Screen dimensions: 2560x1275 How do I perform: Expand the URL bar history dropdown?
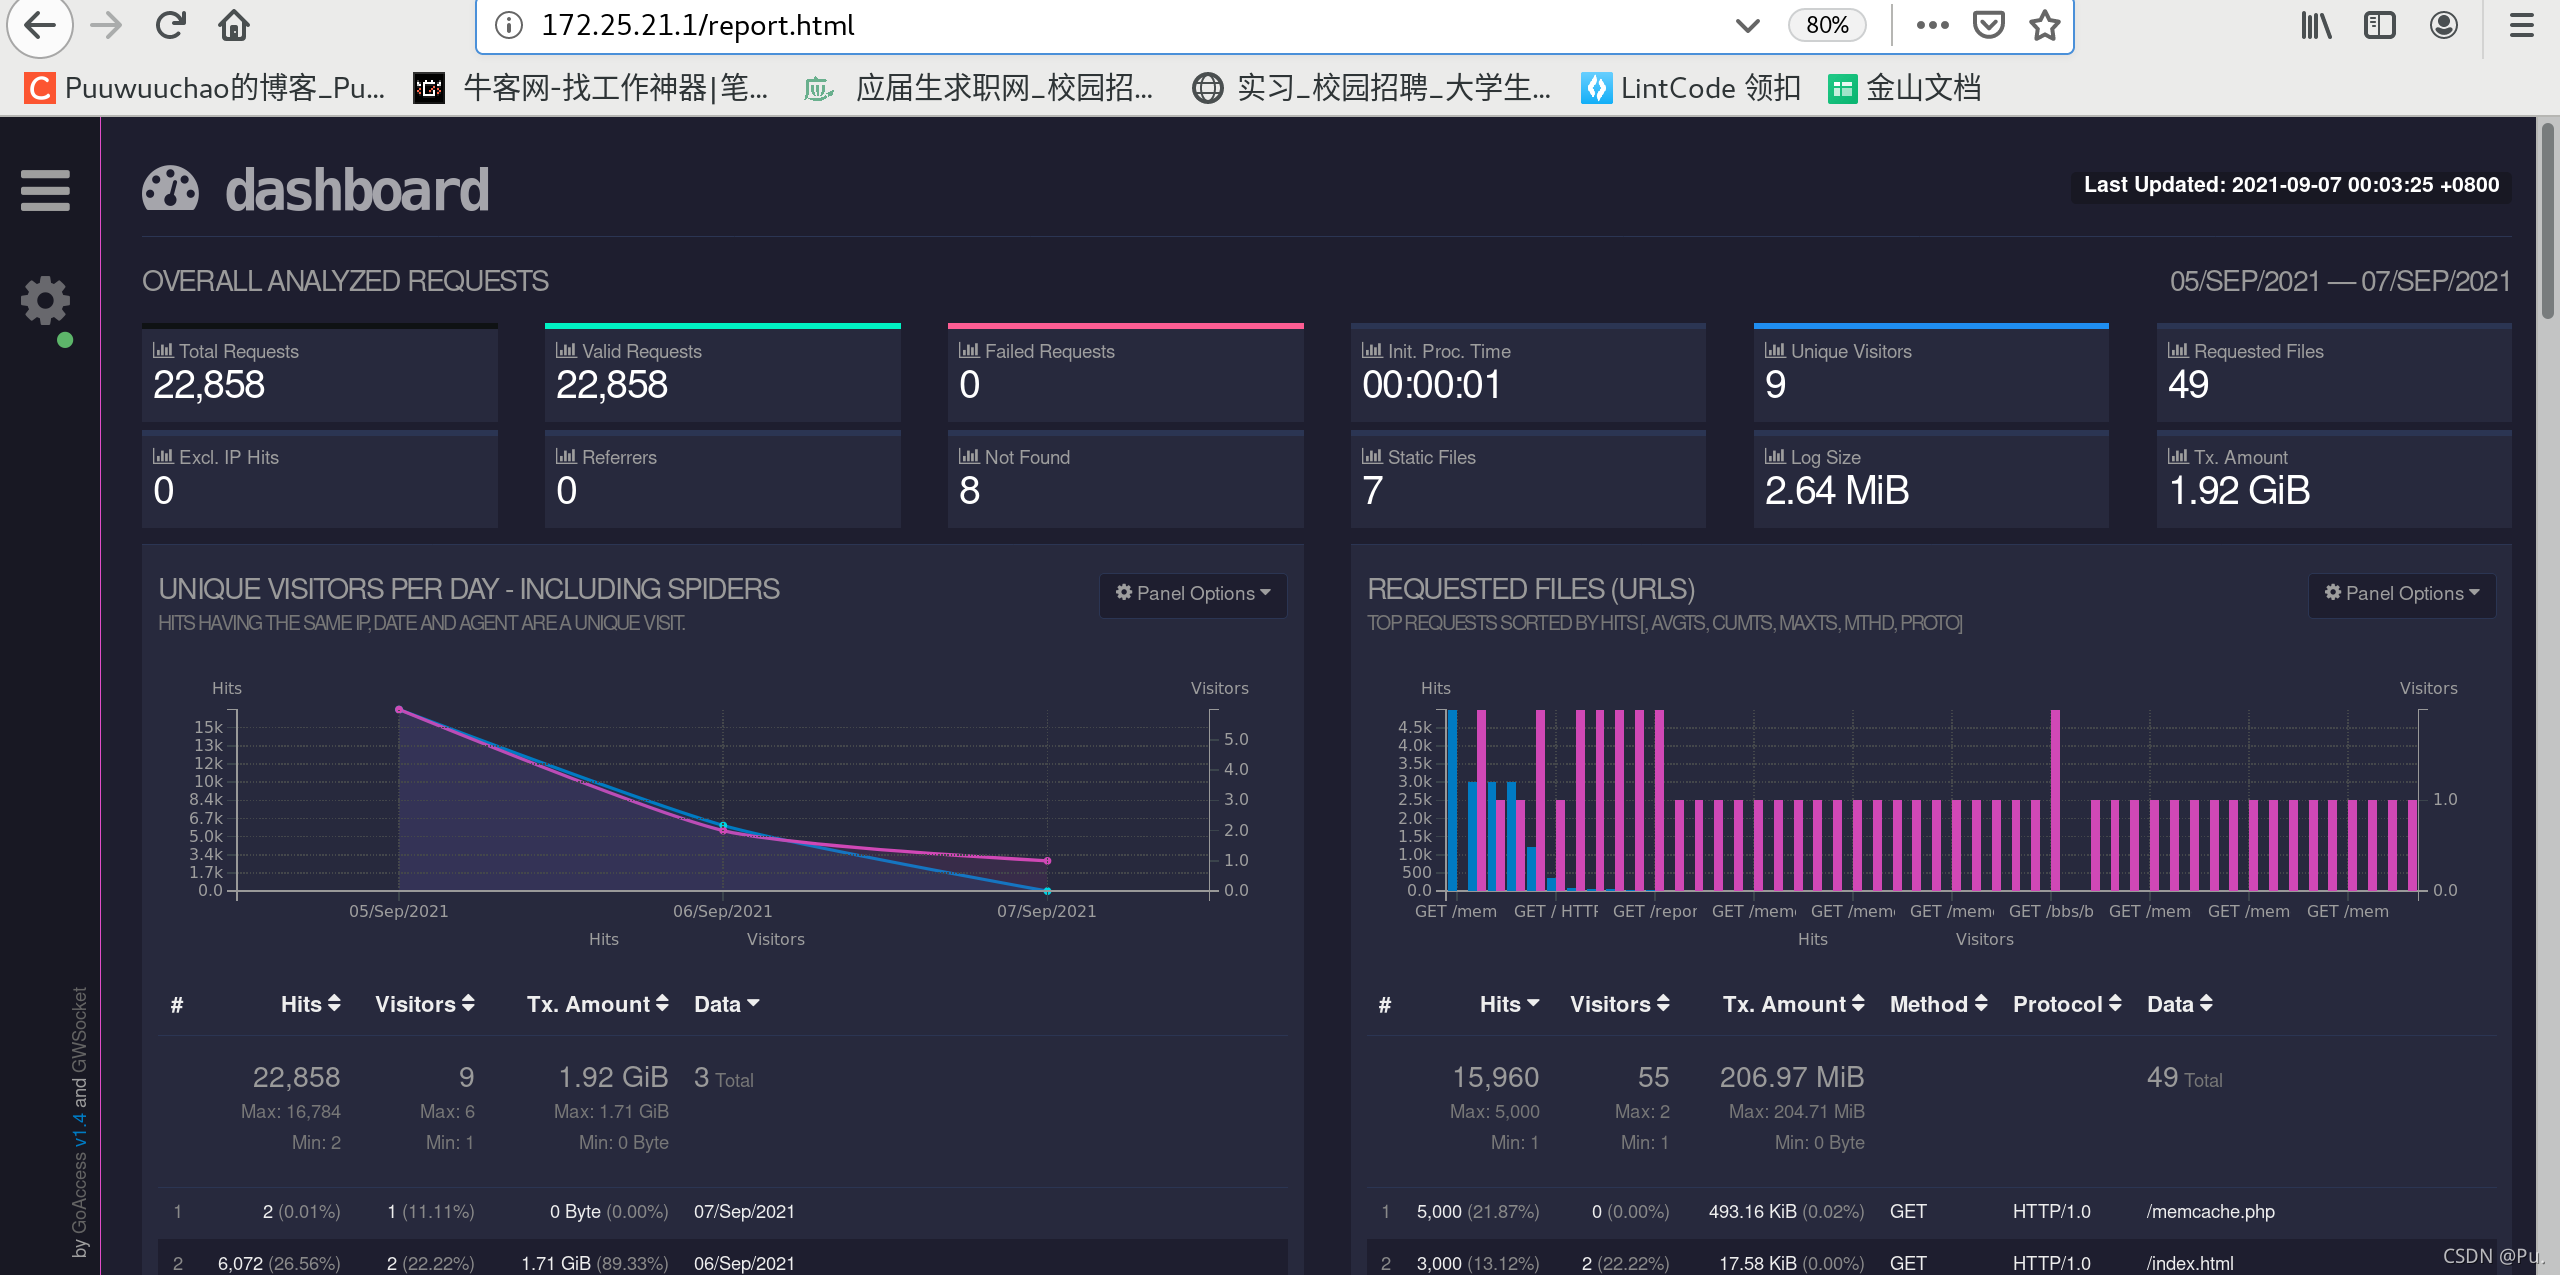(1747, 25)
